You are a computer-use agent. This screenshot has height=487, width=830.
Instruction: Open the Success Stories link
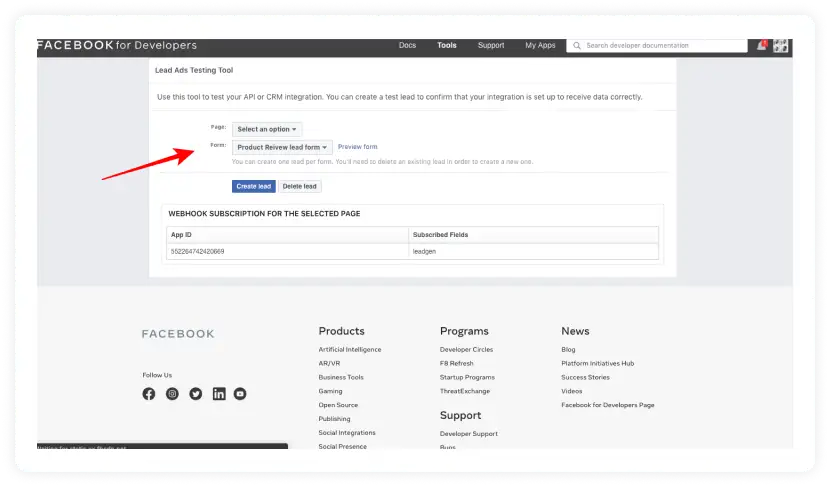click(585, 377)
